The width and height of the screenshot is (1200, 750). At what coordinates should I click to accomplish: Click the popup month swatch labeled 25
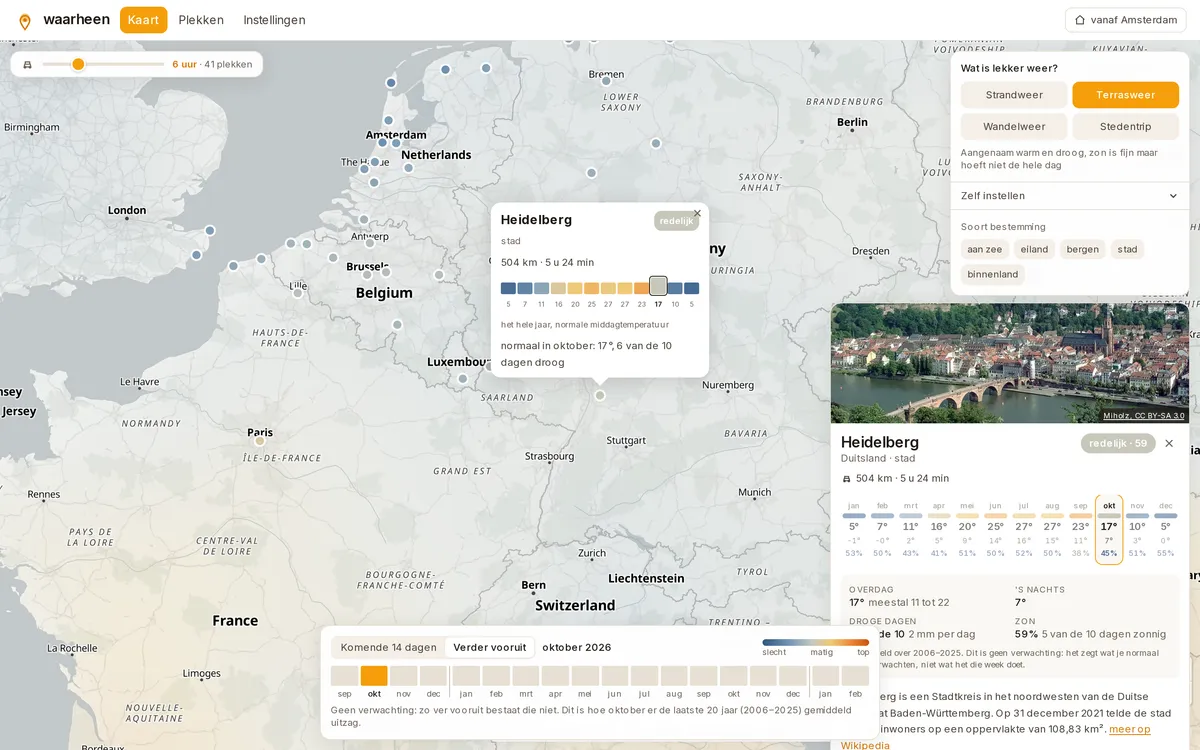point(591,288)
